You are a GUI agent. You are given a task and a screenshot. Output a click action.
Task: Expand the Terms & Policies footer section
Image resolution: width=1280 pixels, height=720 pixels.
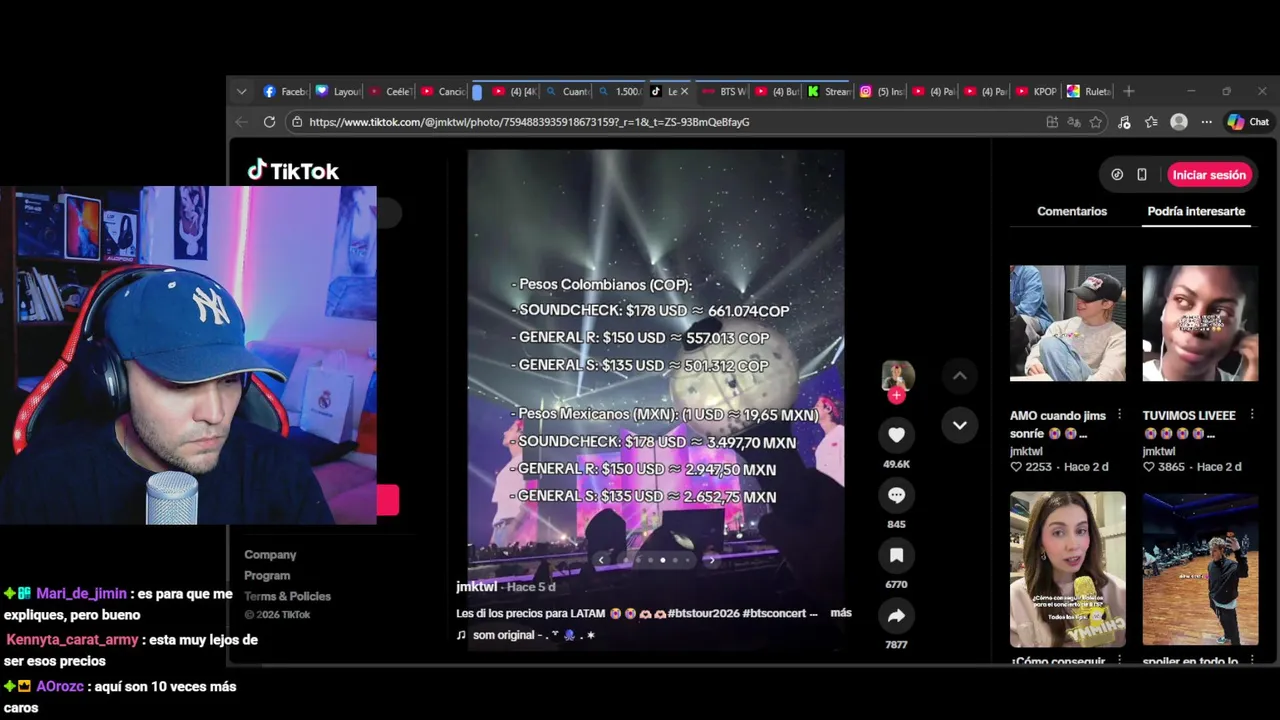point(287,596)
